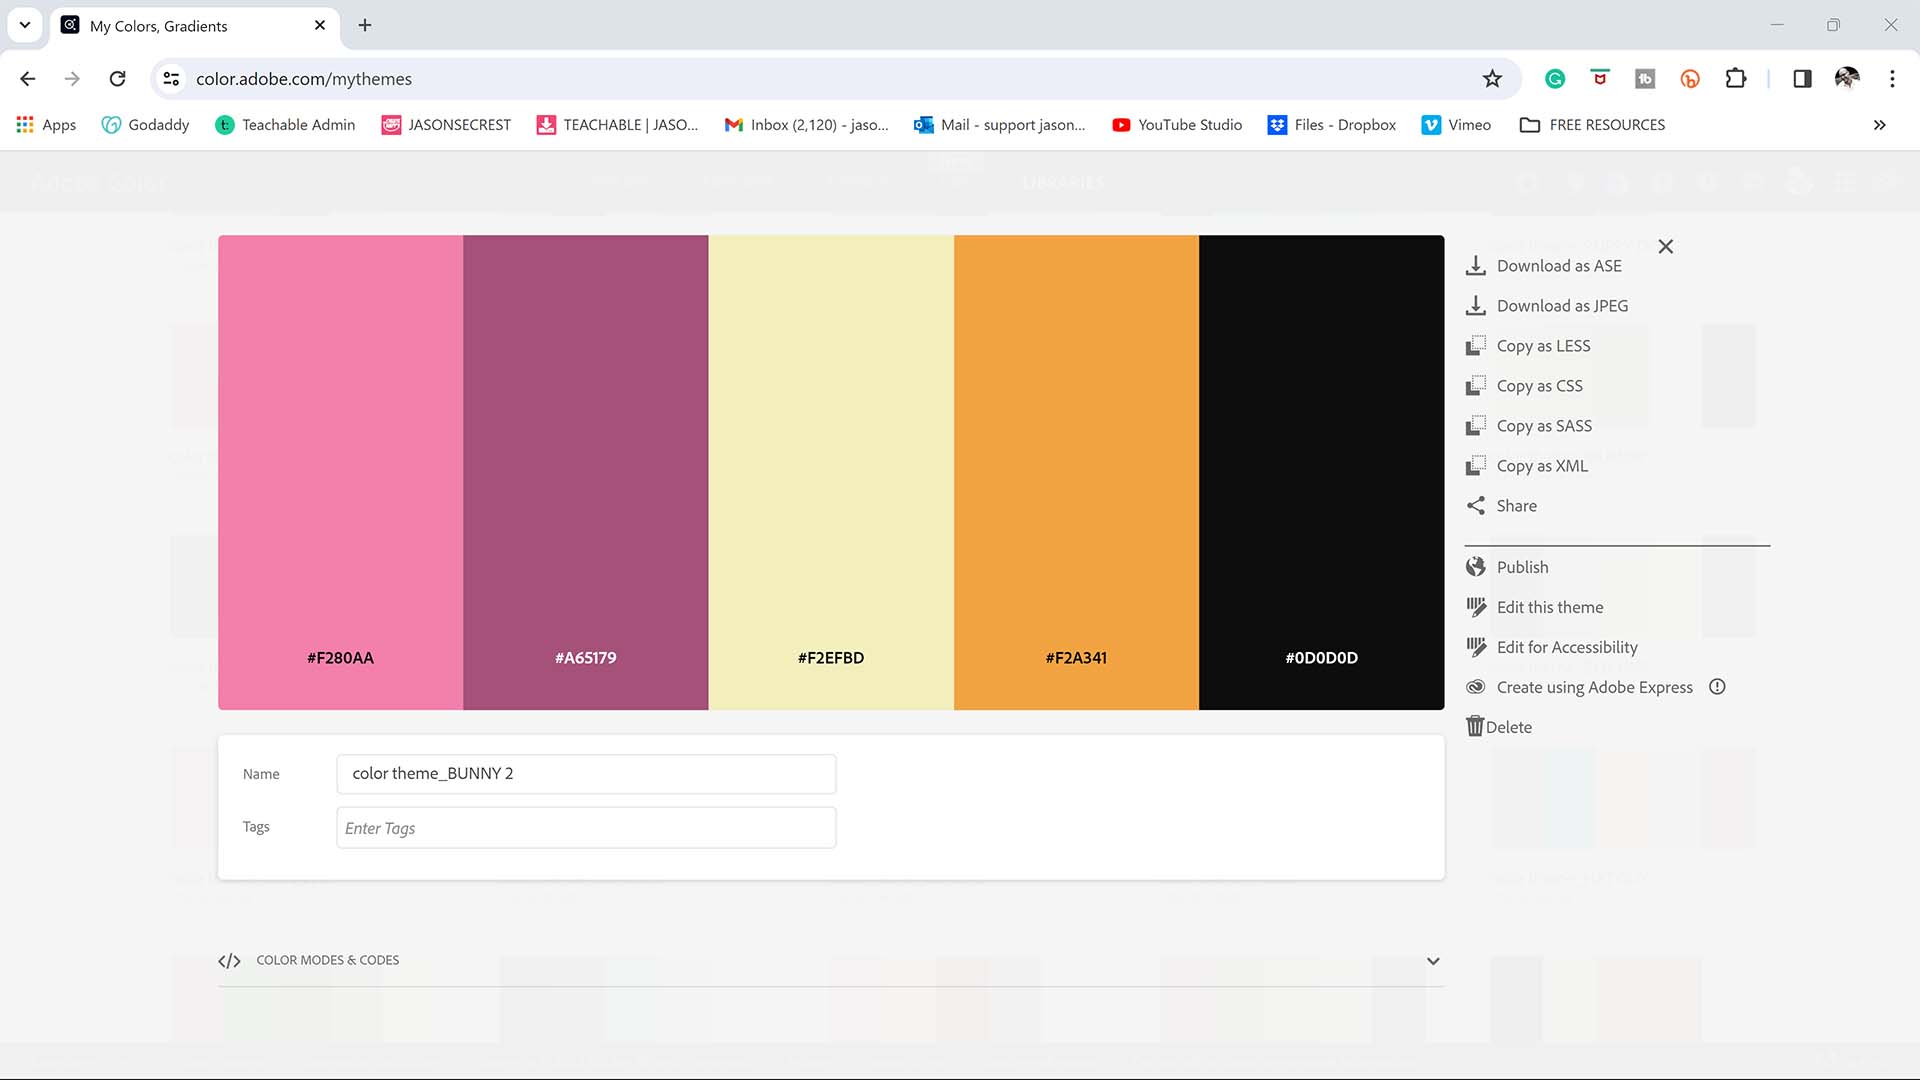Choose Download as ASE option
The image size is (1920, 1080).
tap(1559, 266)
